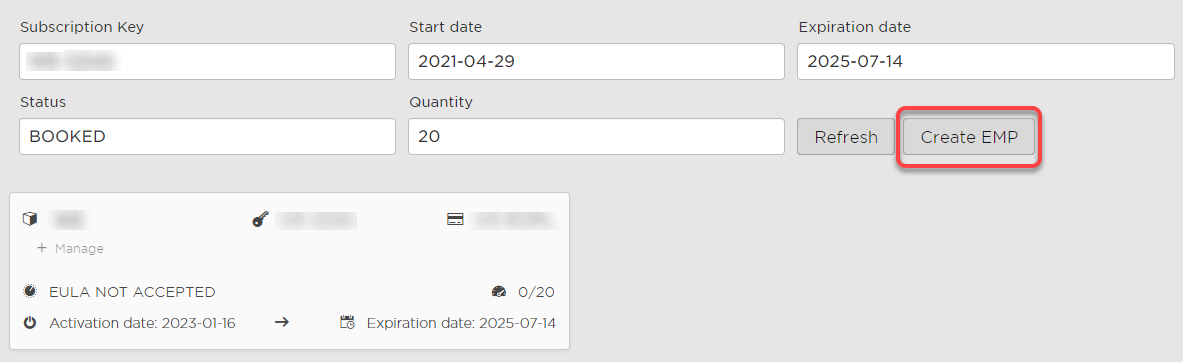Click the Refresh button

point(846,137)
